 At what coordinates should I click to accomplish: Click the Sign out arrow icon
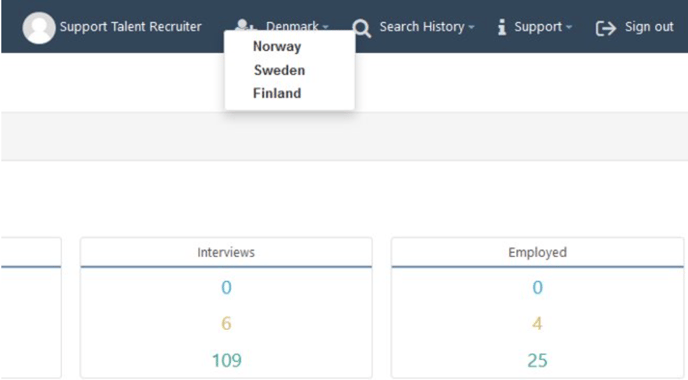pos(606,28)
